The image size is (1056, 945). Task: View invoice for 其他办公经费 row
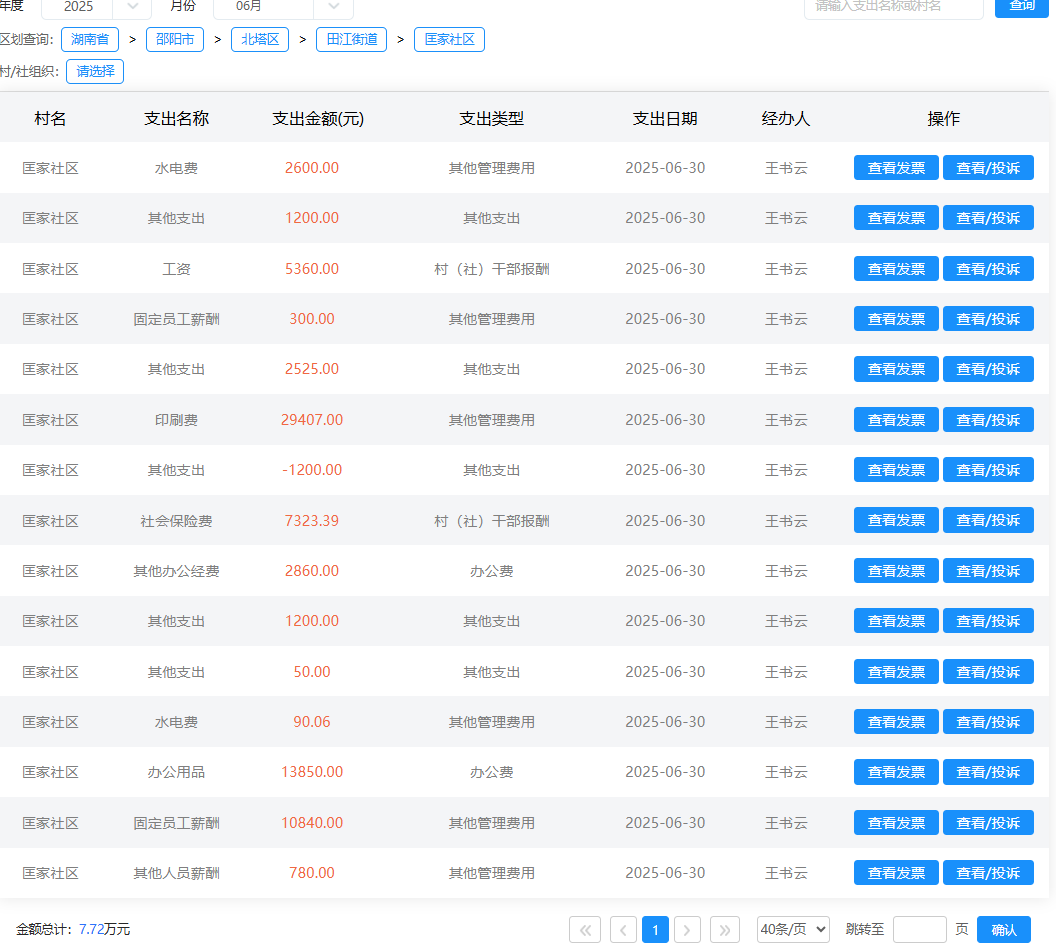point(896,571)
